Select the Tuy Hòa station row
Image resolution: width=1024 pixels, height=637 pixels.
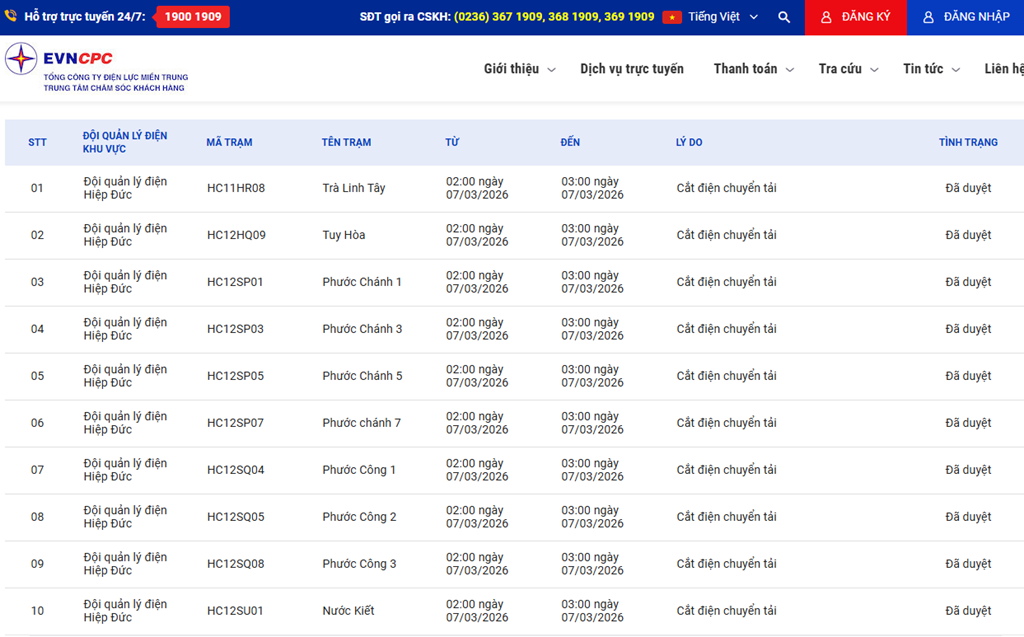coord(344,235)
